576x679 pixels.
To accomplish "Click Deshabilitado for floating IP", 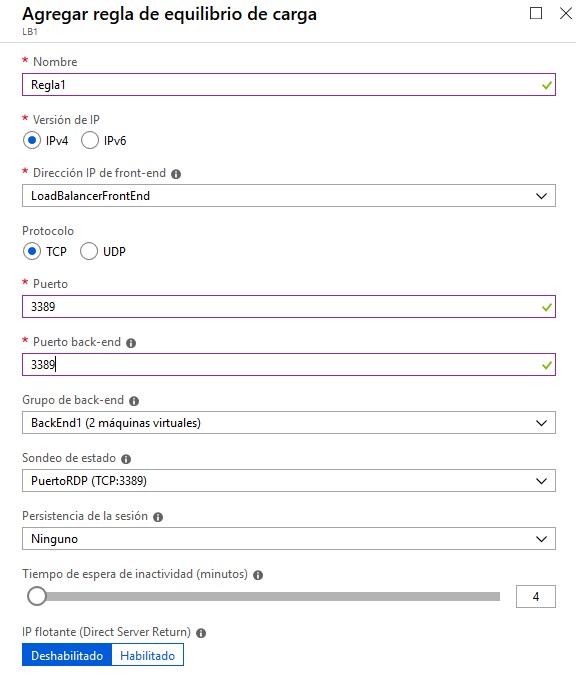I will [x=67, y=655].
